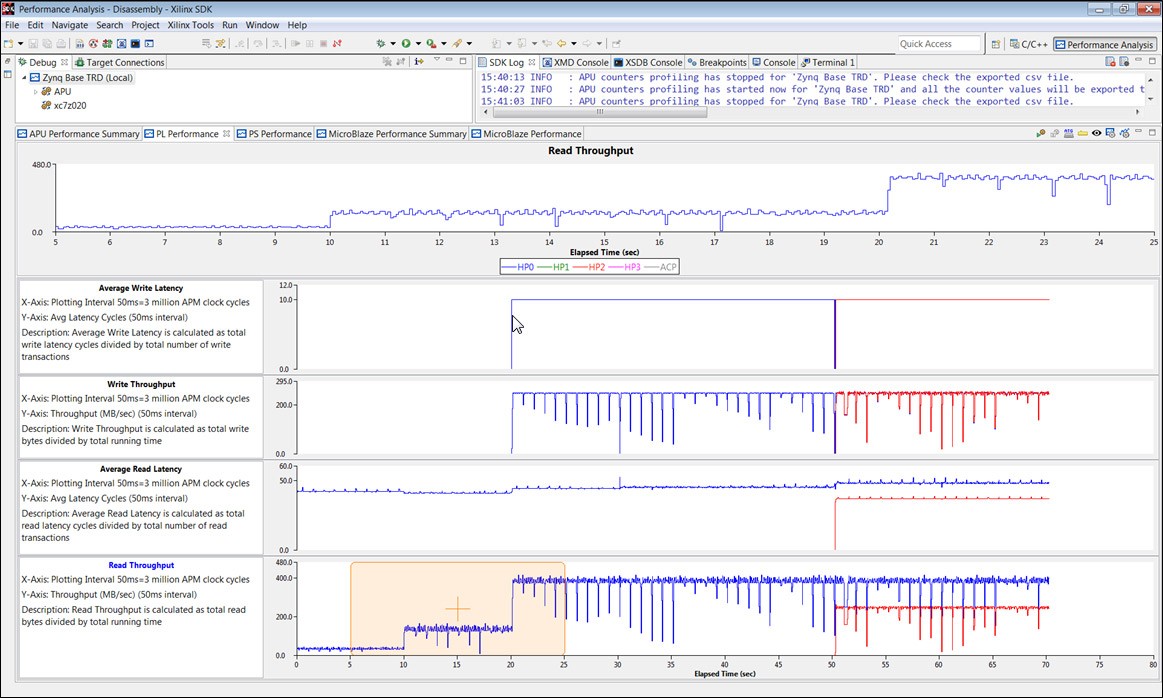Click the red Terminate square in the toolbar
The height and width of the screenshot is (698, 1163).
point(323,44)
